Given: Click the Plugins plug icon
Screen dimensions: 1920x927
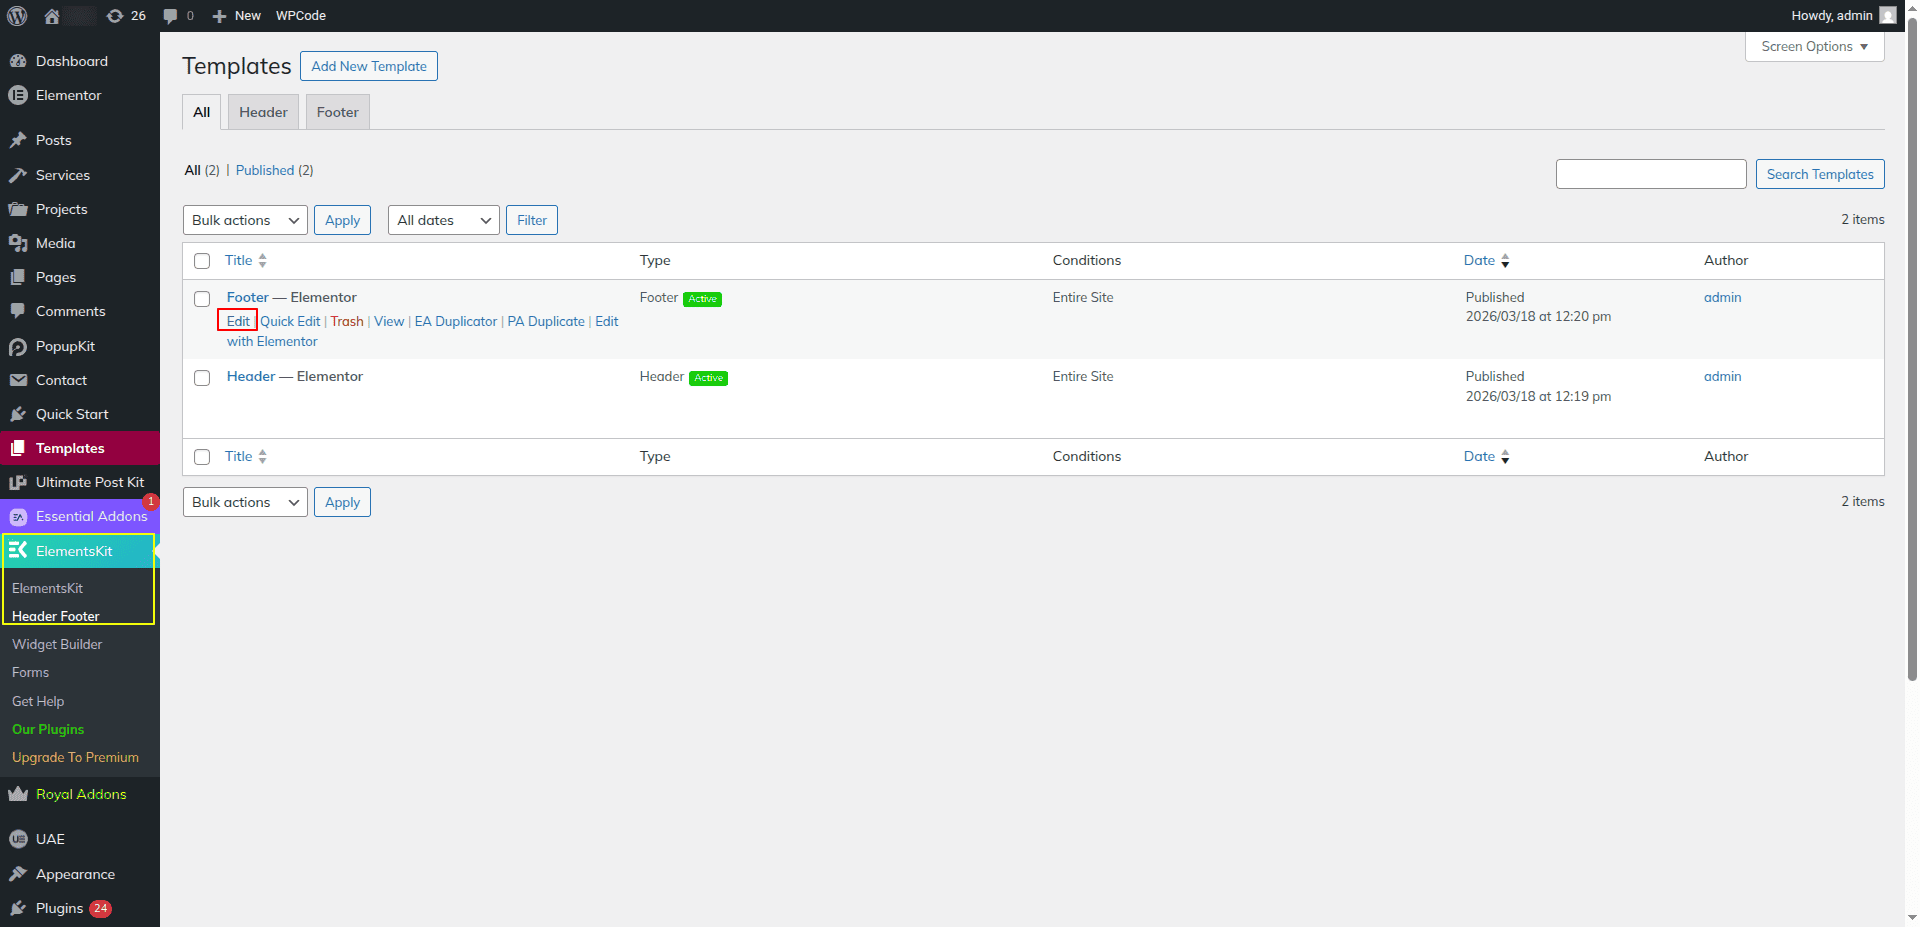Looking at the screenshot, I should tap(18, 908).
